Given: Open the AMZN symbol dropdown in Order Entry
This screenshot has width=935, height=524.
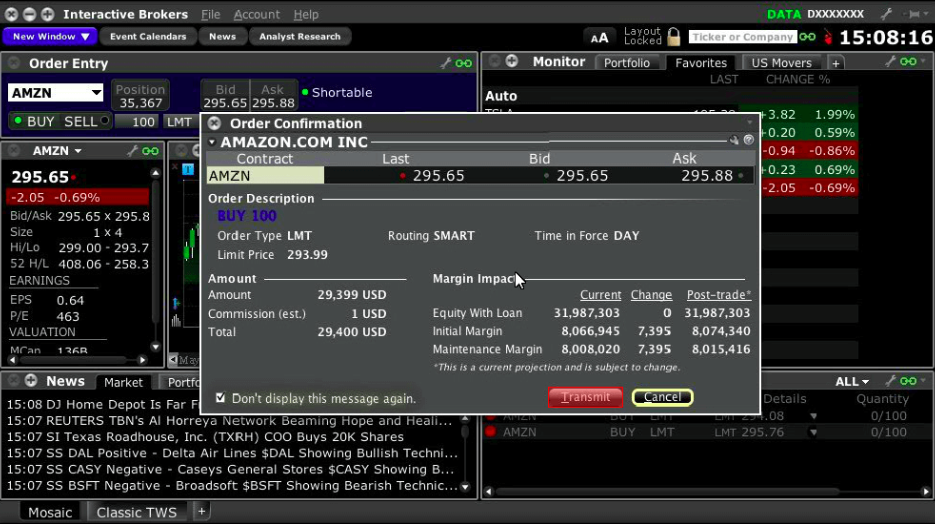Looking at the screenshot, I should pyautogui.click(x=96, y=93).
